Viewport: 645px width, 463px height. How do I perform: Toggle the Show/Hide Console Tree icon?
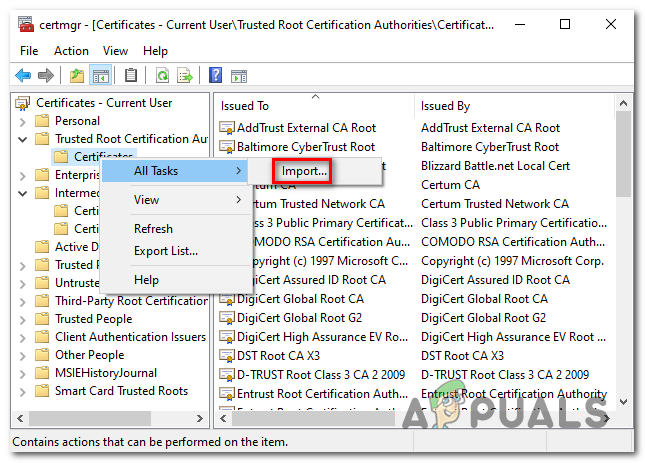[x=100, y=76]
